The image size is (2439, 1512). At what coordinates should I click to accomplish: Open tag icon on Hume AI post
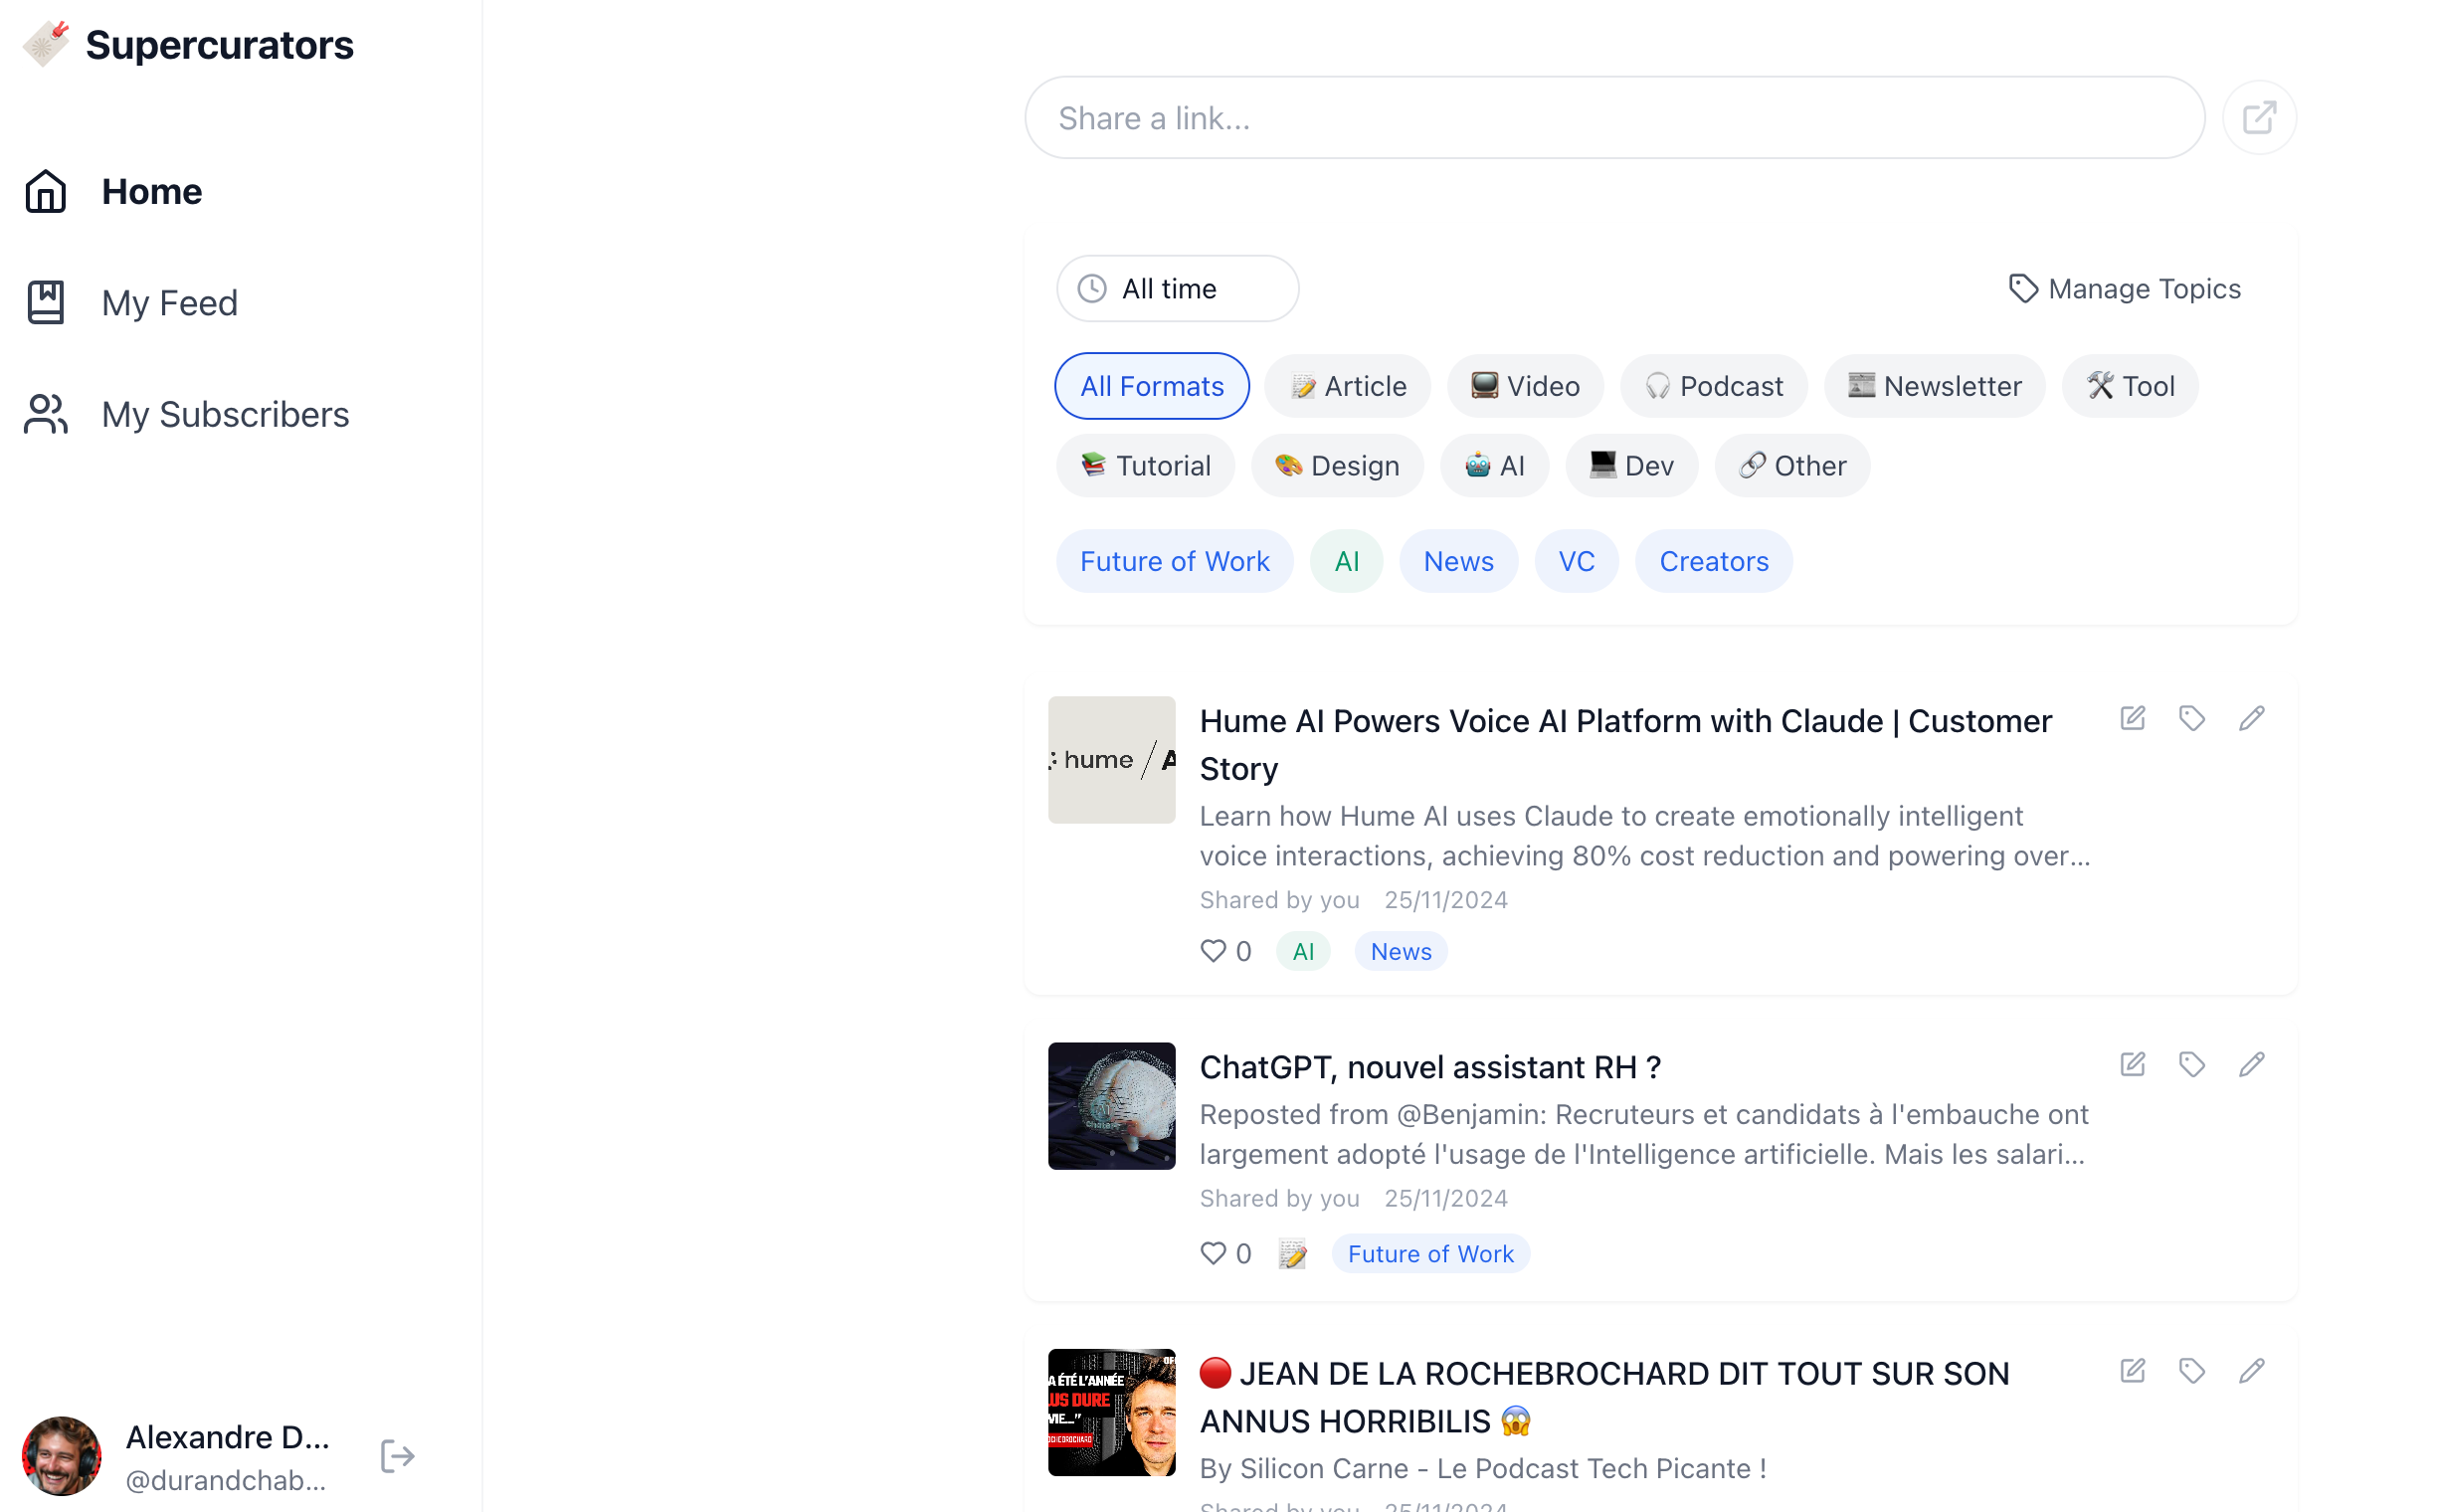[2191, 718]
